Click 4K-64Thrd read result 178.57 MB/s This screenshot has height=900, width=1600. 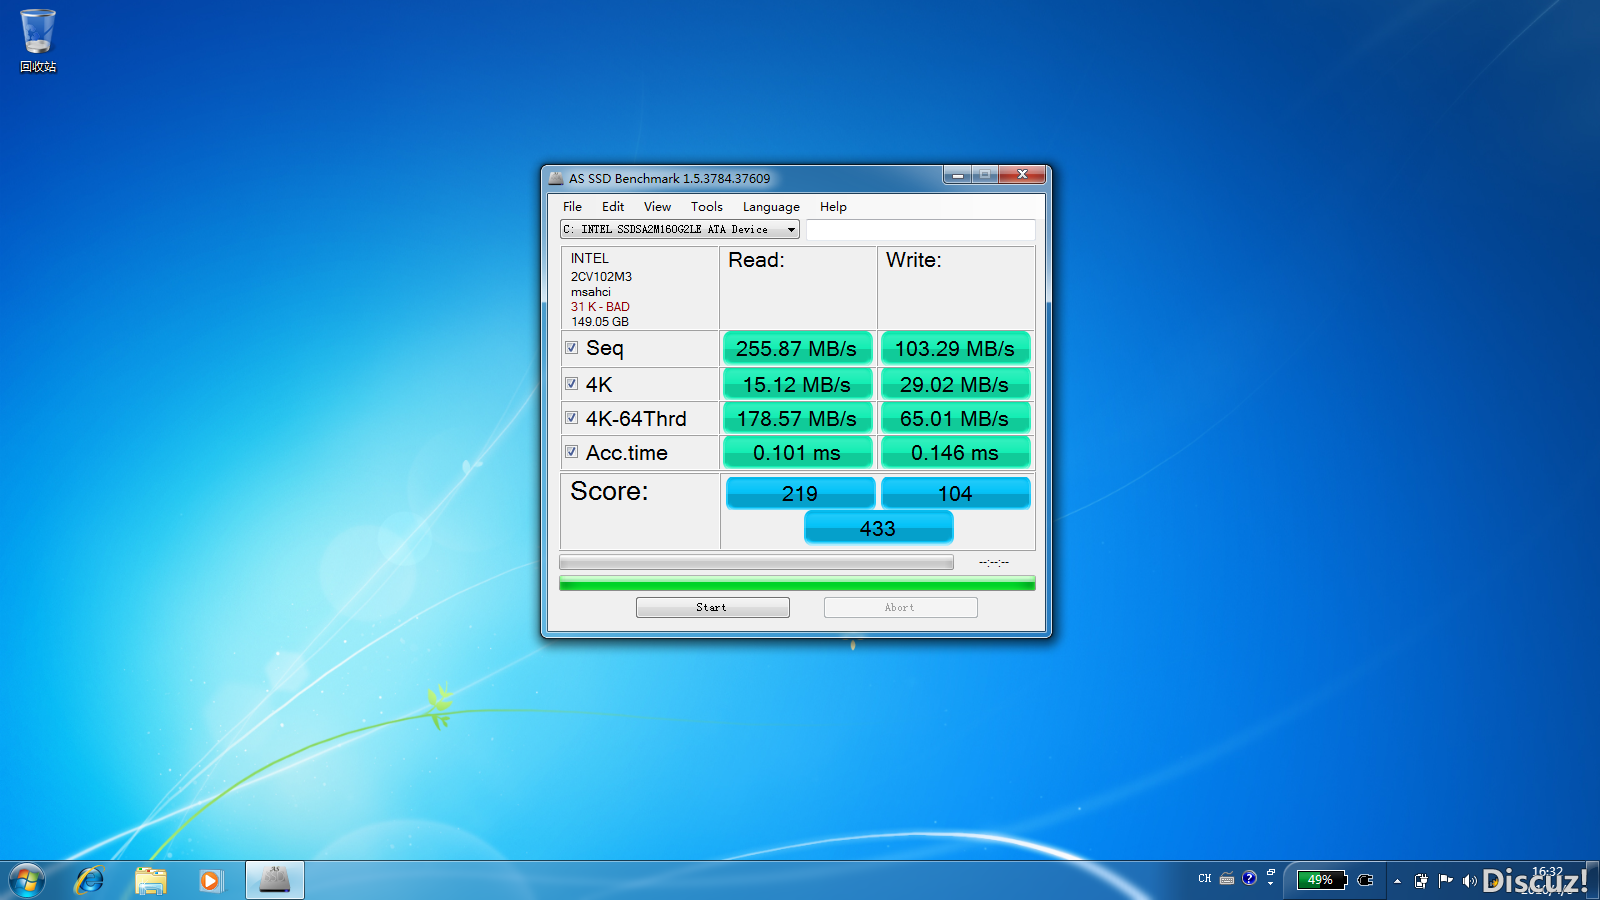pos(797,418)
